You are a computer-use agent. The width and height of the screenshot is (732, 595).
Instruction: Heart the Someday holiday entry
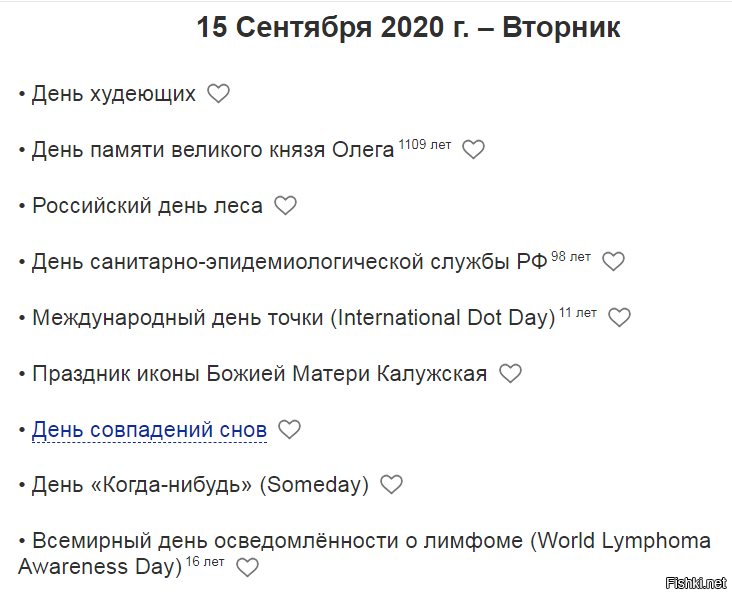coord(392,485)
